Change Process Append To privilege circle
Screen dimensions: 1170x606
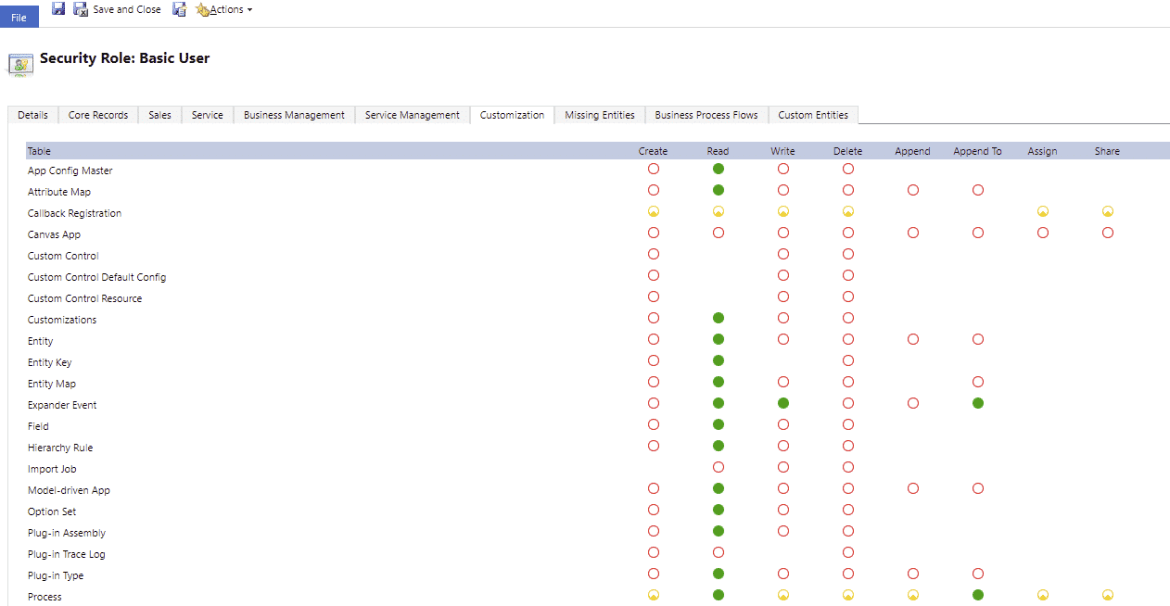coord(977,596)
